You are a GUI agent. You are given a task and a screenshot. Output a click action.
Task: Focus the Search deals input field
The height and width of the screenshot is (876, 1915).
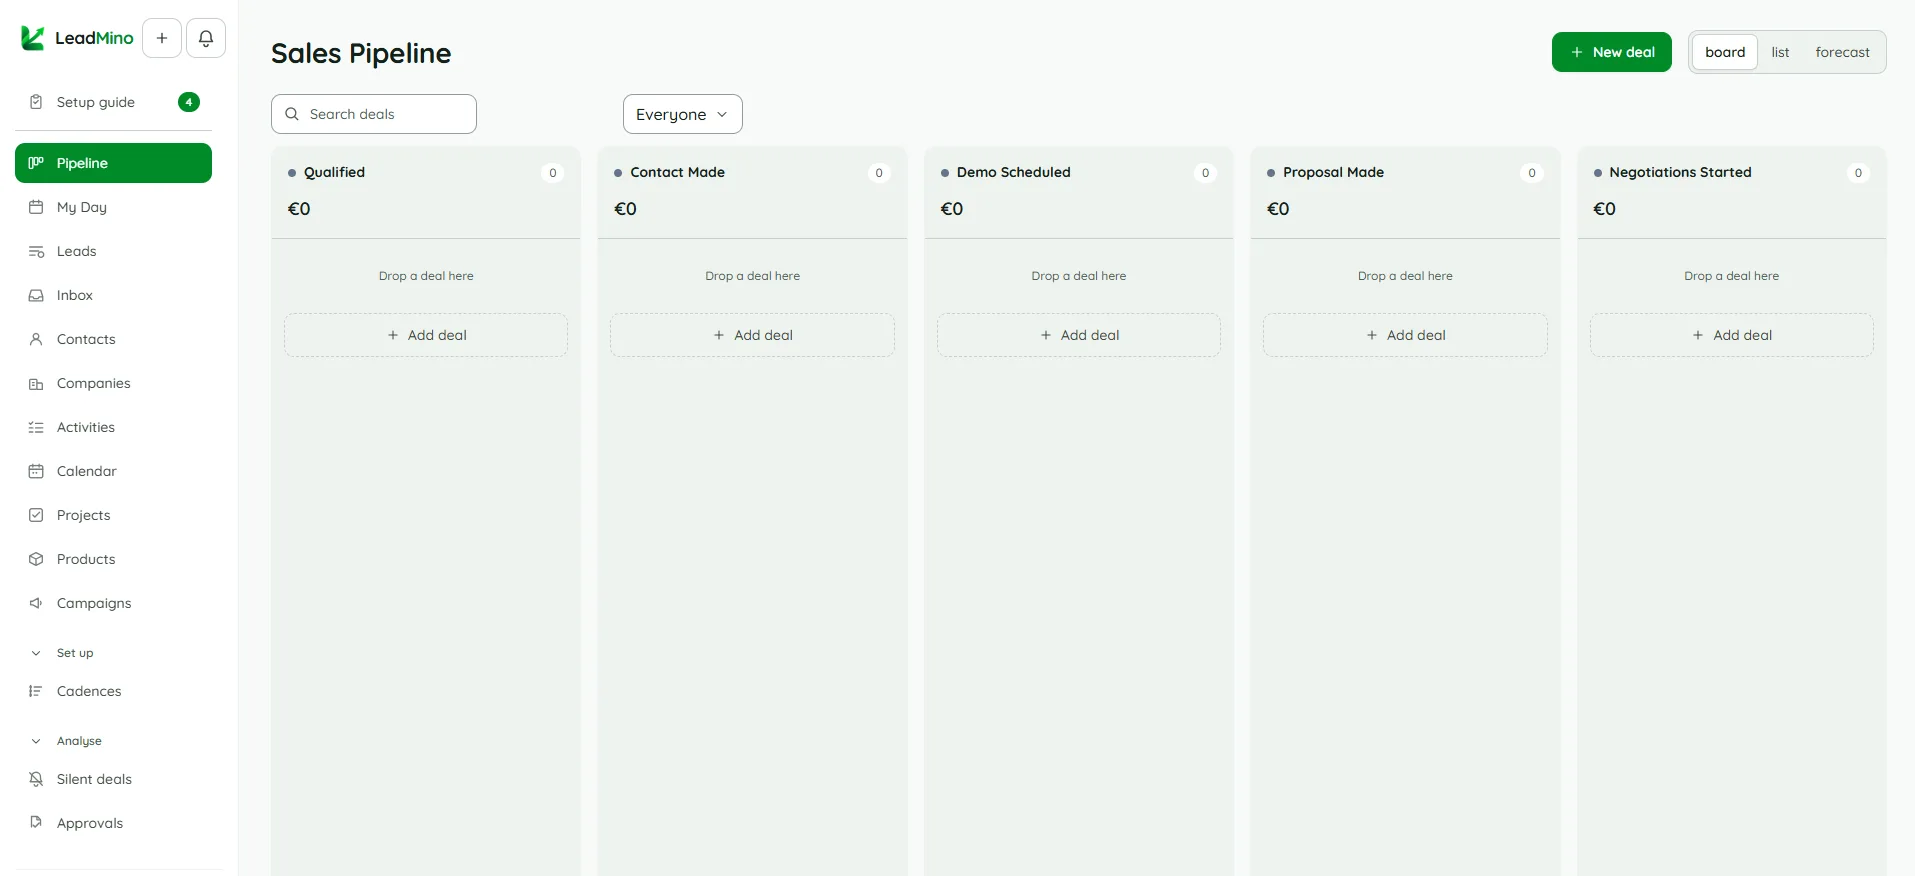[374, 114]
